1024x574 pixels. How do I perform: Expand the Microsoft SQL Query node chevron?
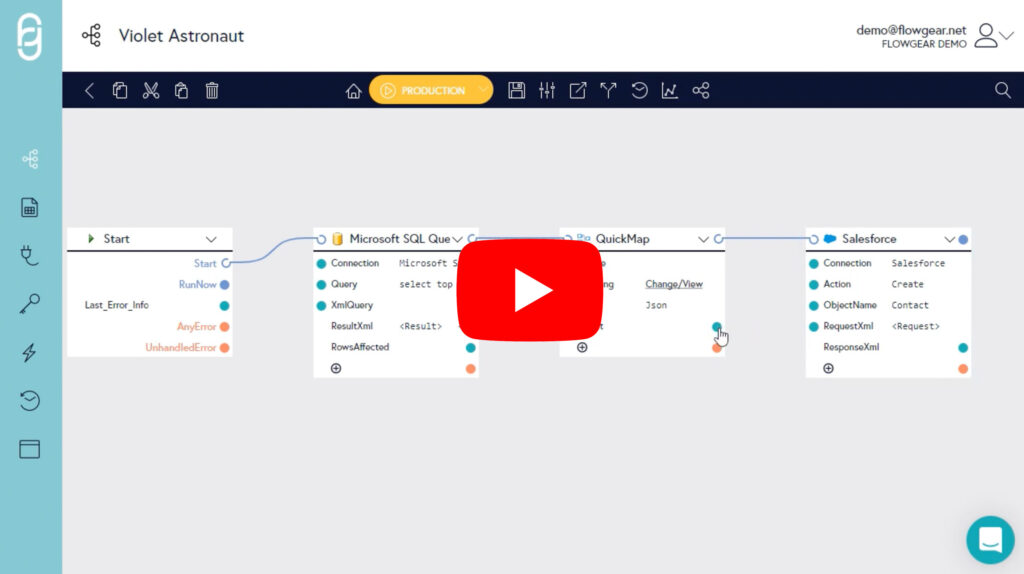[457, 239]
